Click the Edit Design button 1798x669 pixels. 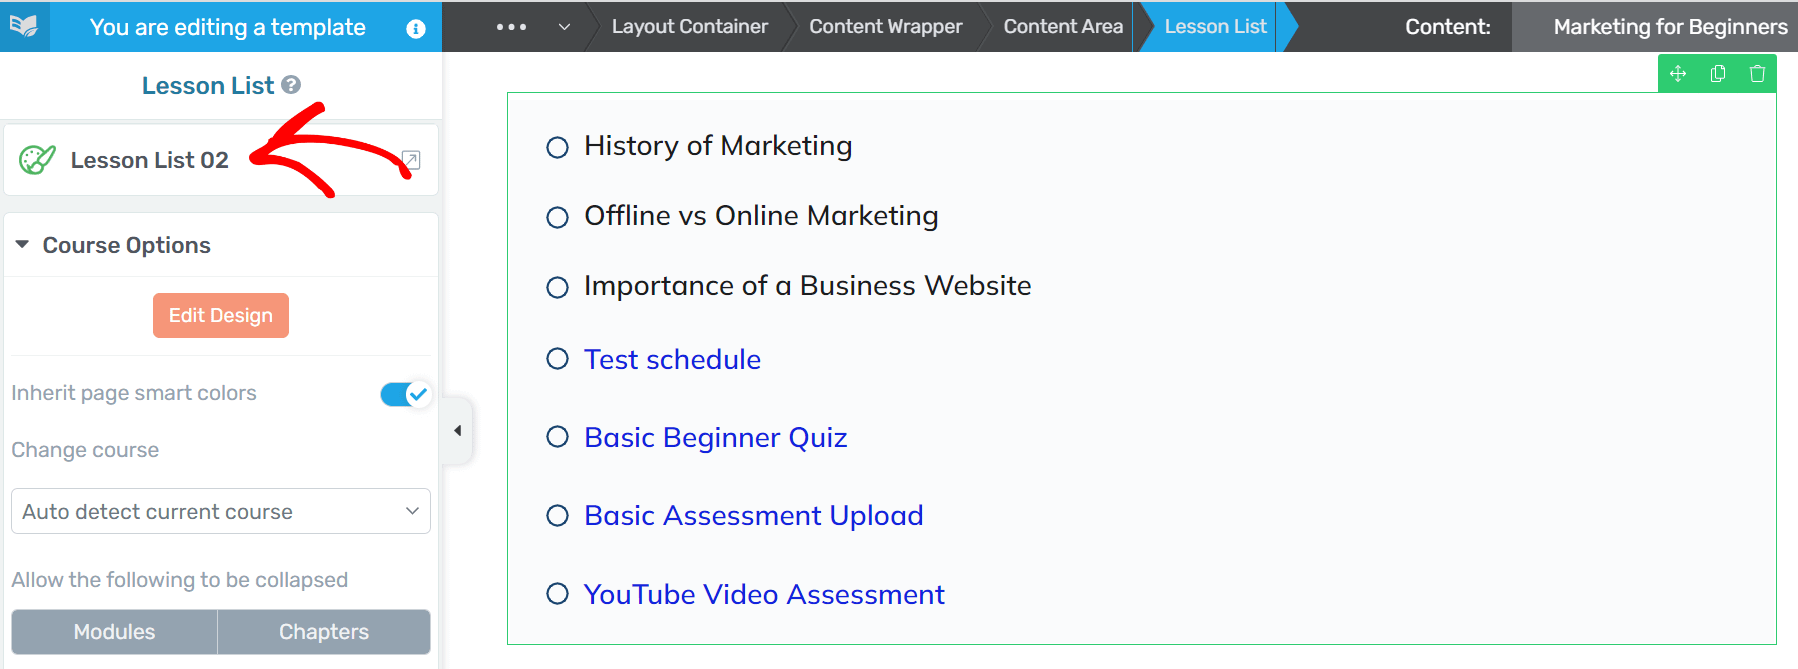pos(221,315)
